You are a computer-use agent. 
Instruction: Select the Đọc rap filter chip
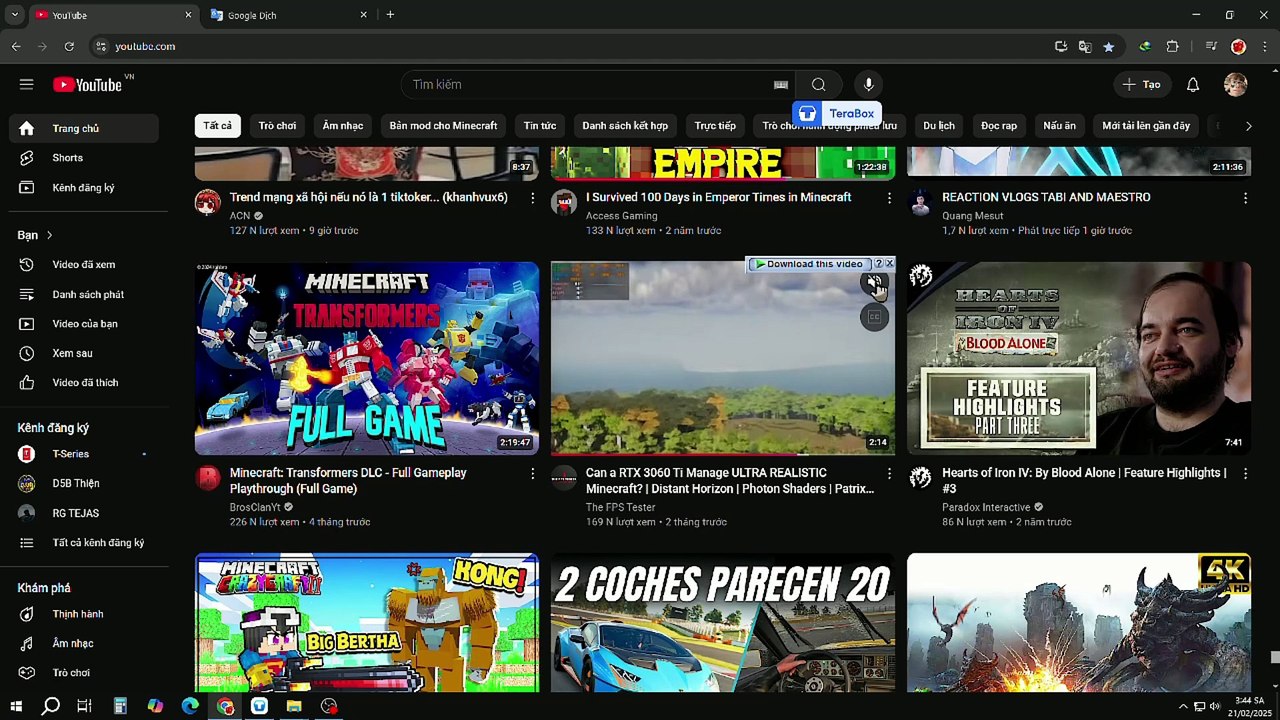(999, 126)
